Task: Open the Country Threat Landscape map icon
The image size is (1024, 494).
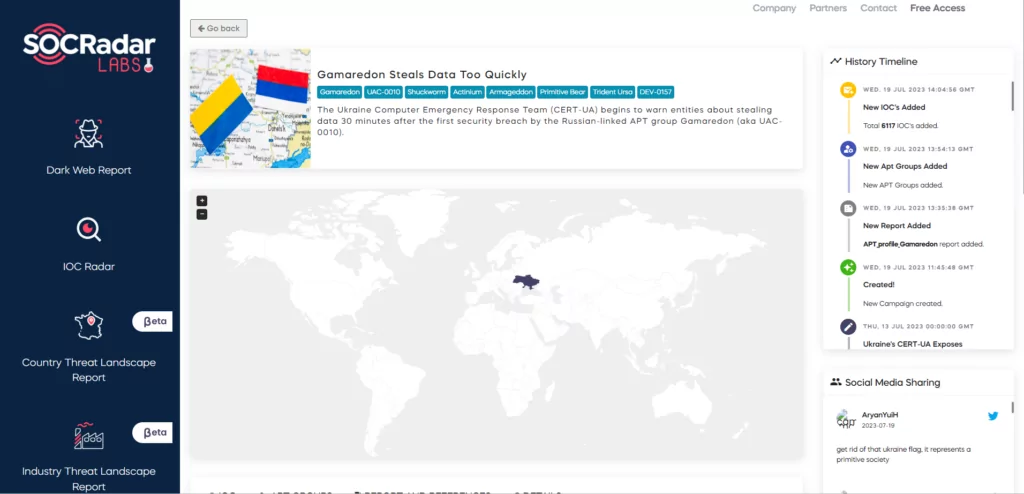Action: coord(88,325)
